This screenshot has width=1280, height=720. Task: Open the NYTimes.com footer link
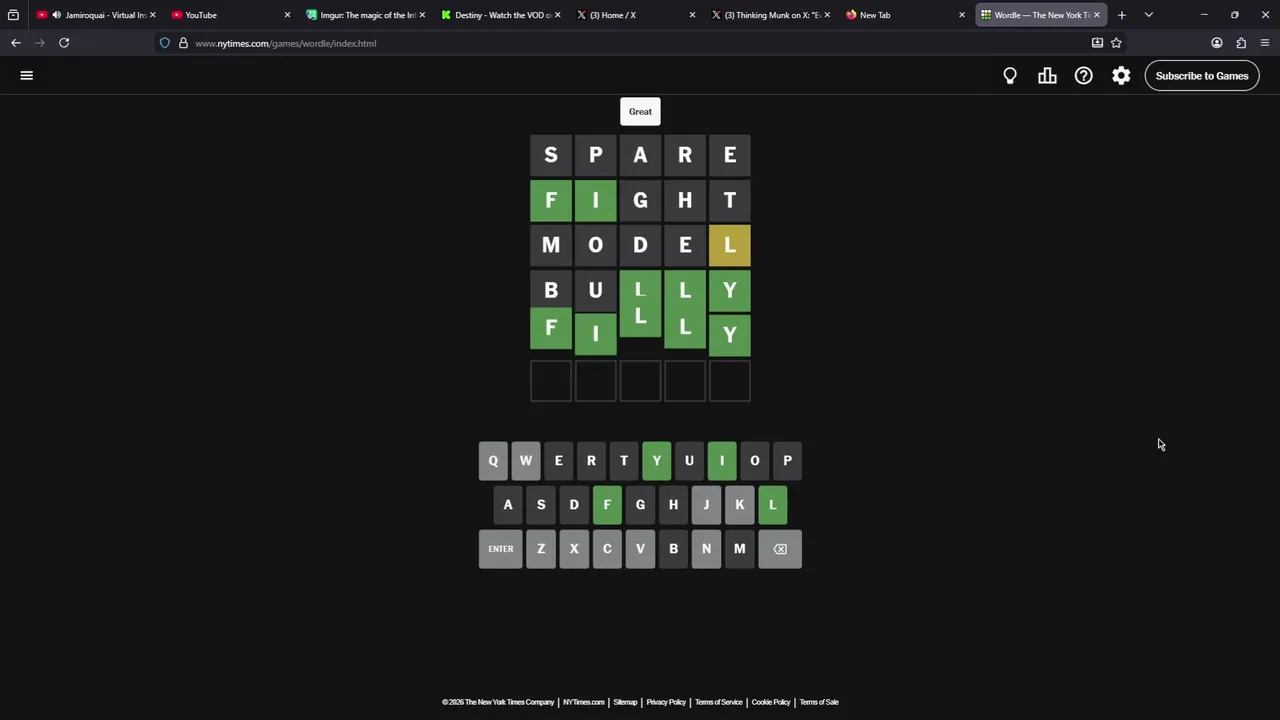(x=584, y=702)
